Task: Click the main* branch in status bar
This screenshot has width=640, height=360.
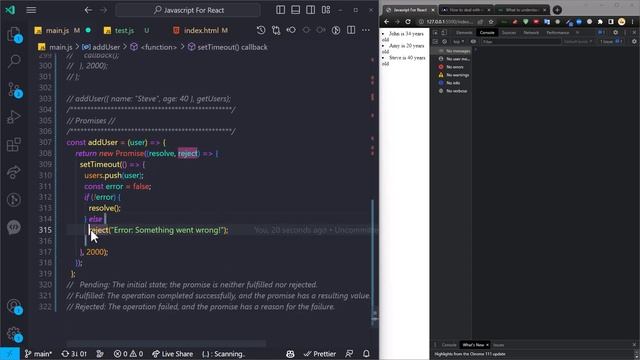Action: [x=38, y=354]
